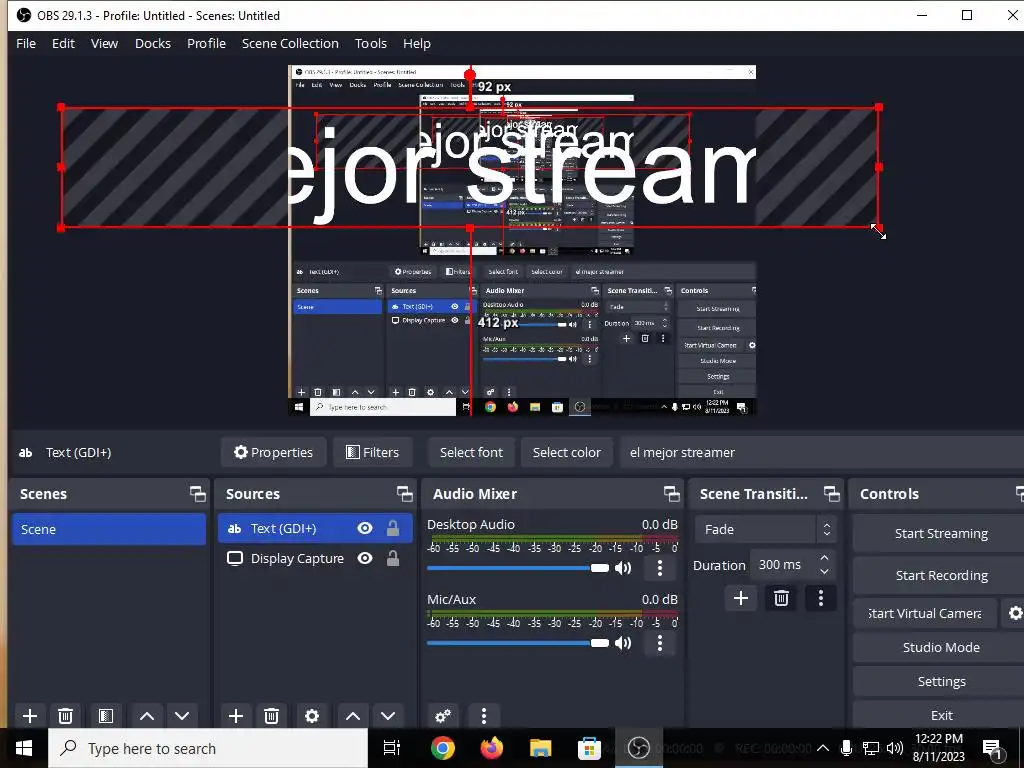Click Start Streaming
The image size is (1024, 768).
coord(940,533)
